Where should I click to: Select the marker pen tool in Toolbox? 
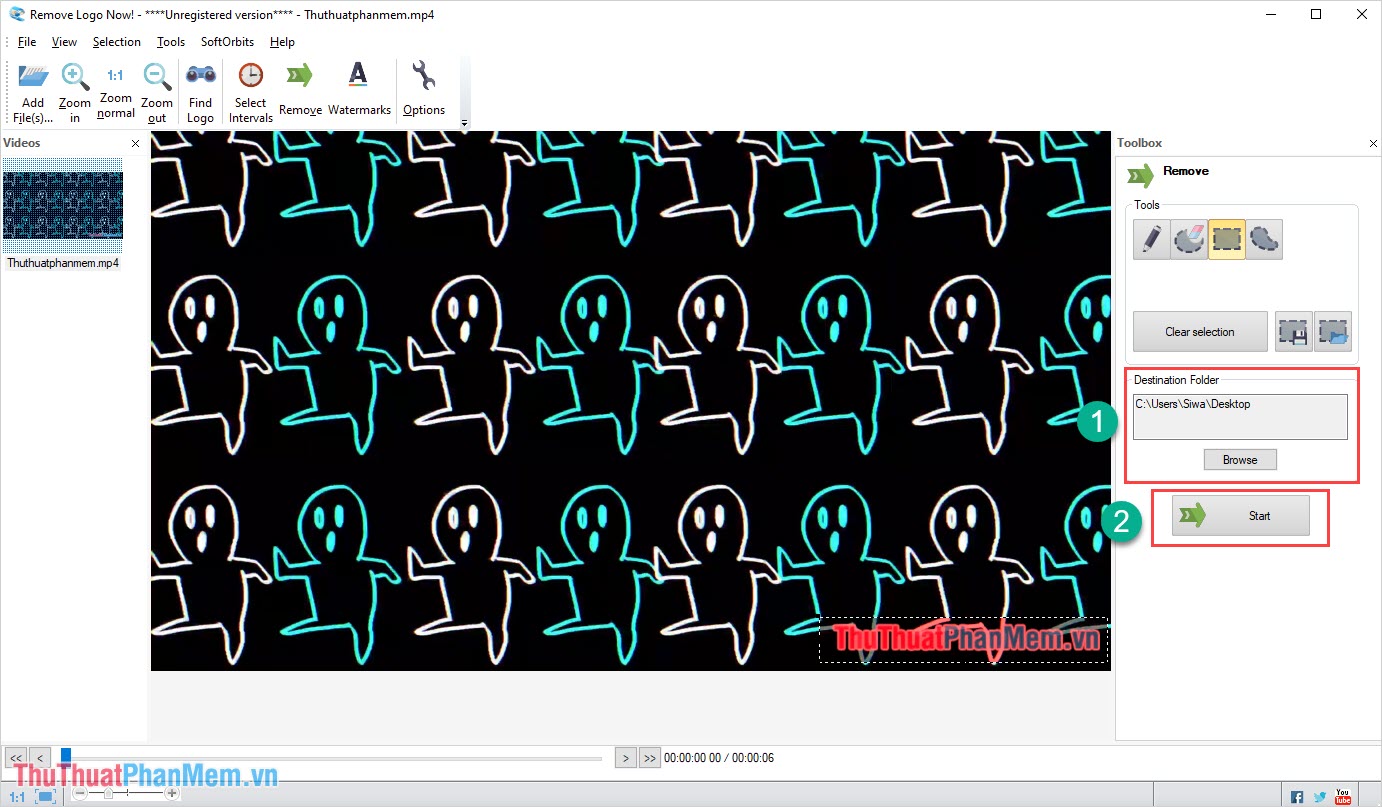[1151, 239]
